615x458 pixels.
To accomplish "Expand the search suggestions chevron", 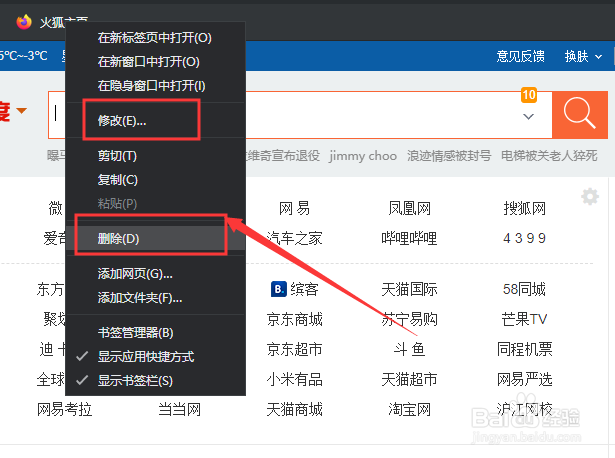I will click(x=528, y=116).
